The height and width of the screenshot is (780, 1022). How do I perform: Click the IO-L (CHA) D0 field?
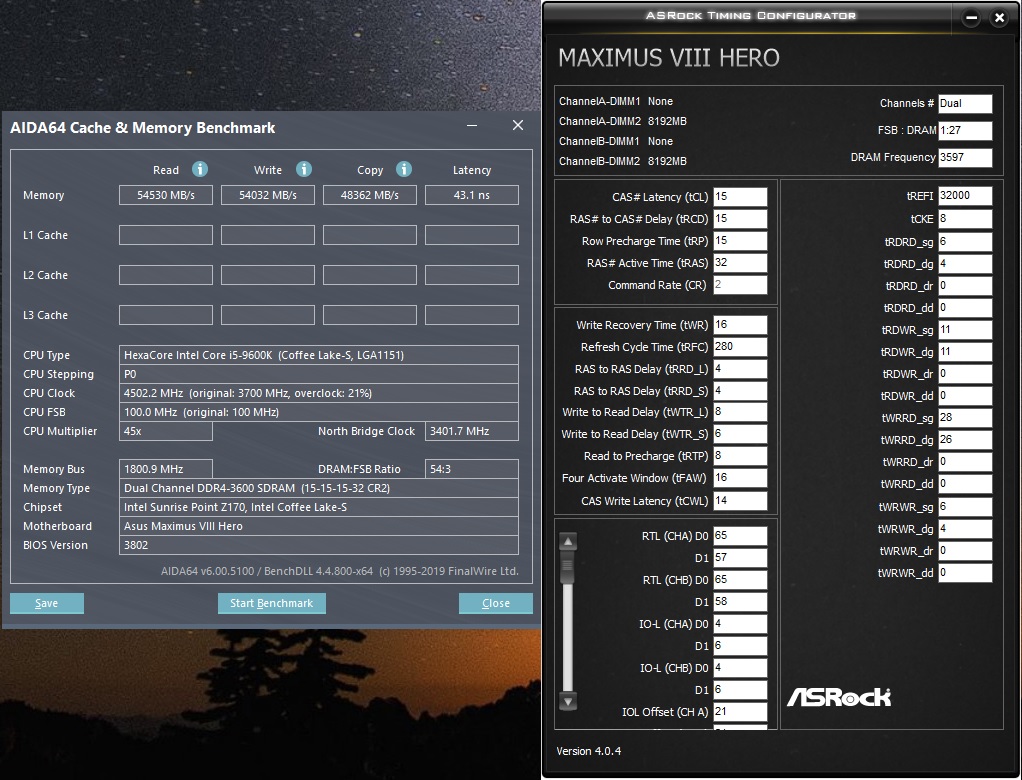click(740, 624)
